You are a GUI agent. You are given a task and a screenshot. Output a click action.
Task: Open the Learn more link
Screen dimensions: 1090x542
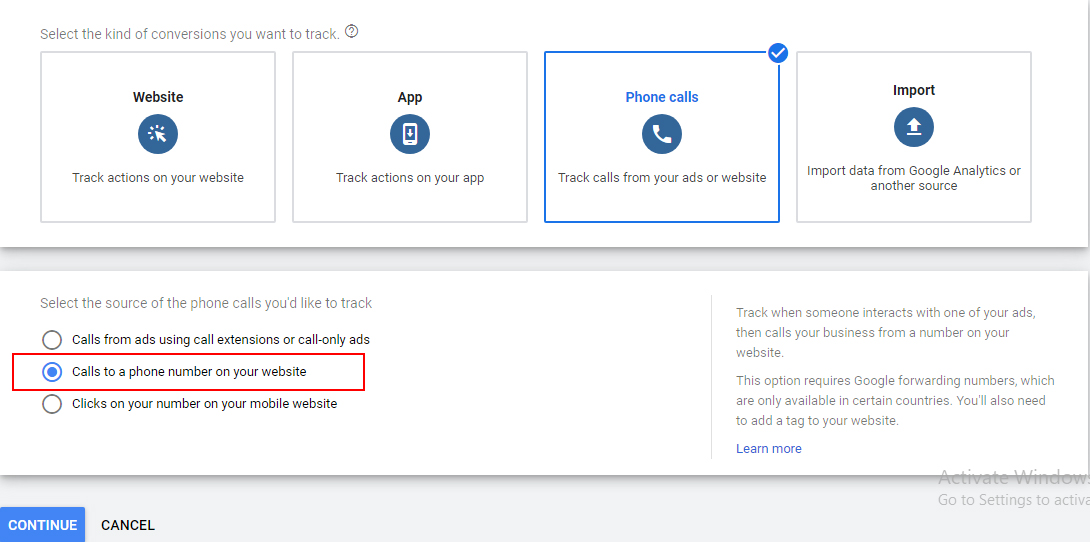(769, 449)
